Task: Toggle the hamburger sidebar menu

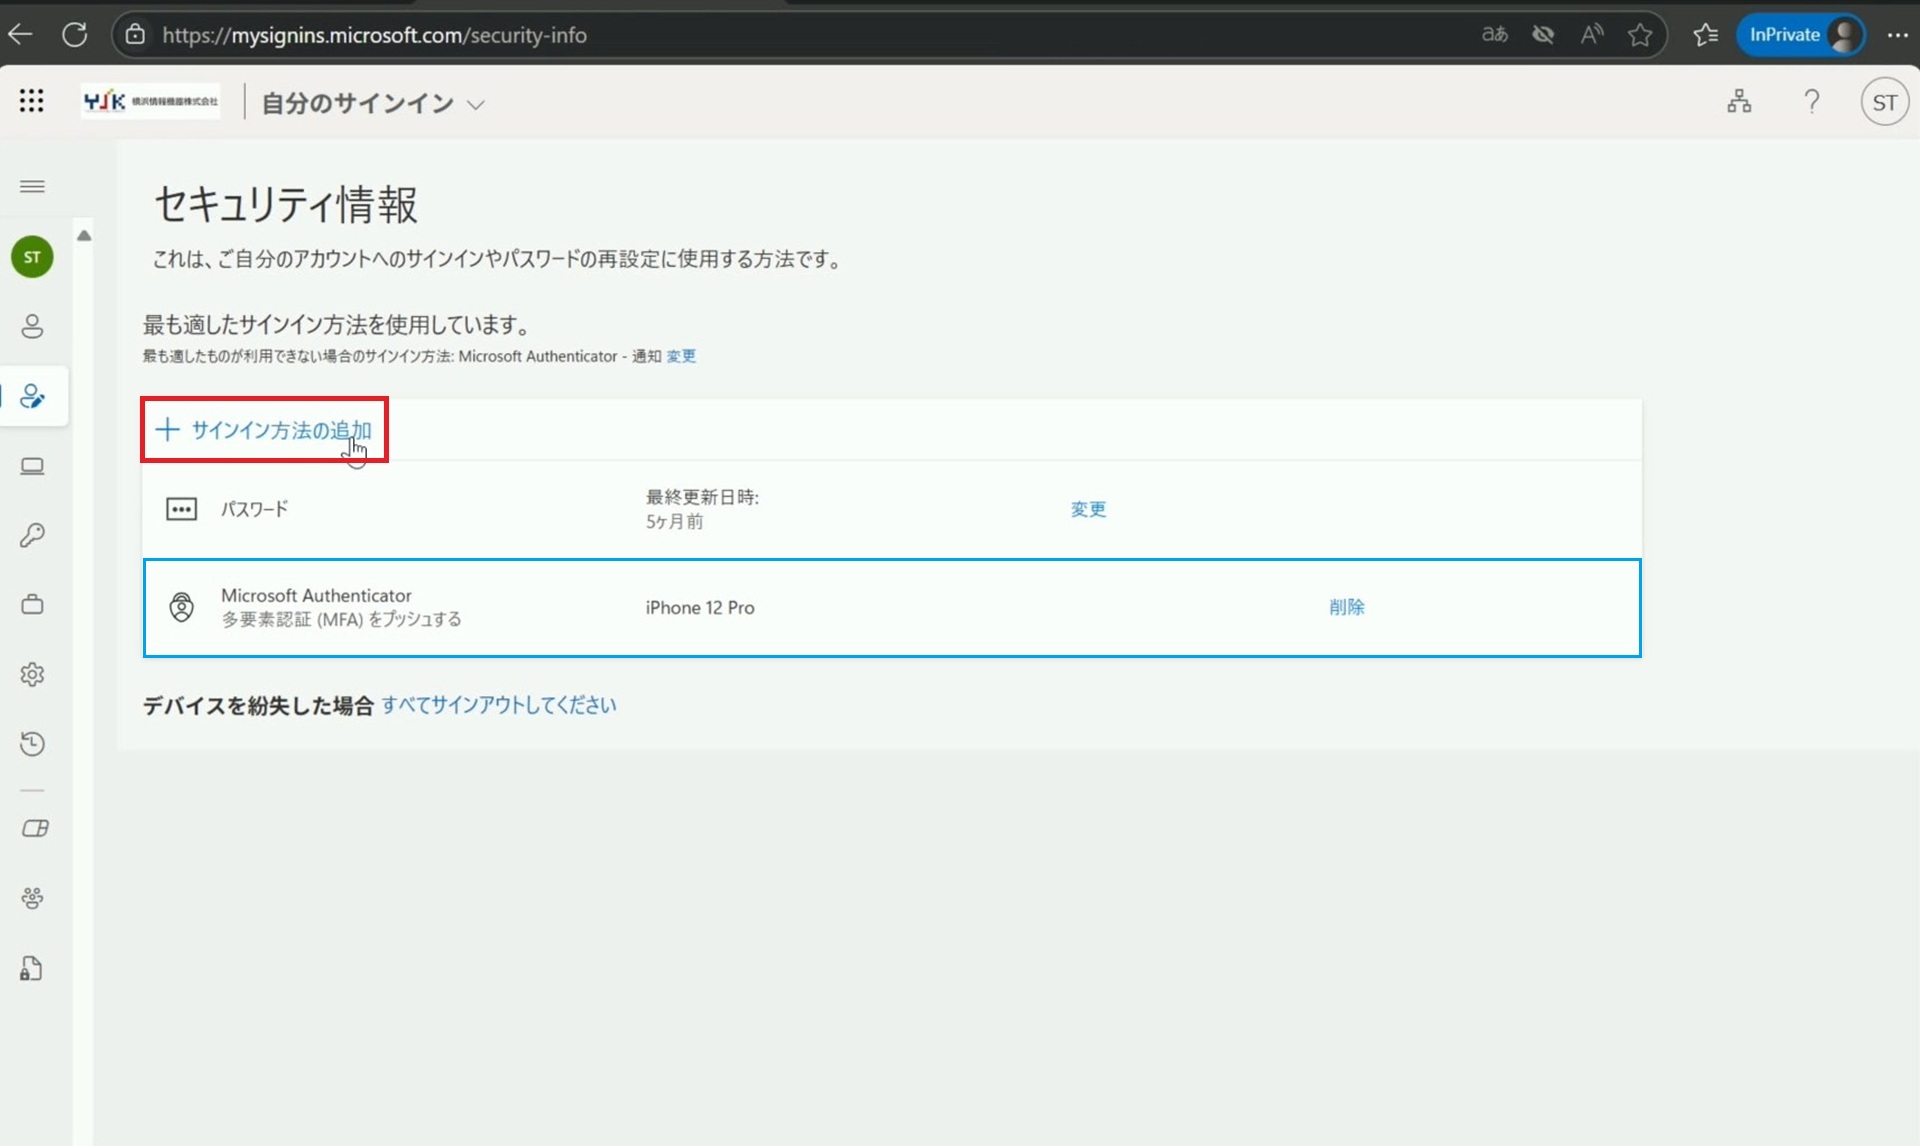Action: 32,186
